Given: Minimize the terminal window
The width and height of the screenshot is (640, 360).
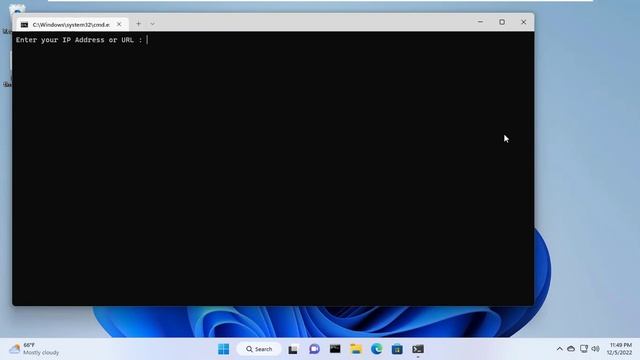Looking at the screenshot, I should coord(480,22).
